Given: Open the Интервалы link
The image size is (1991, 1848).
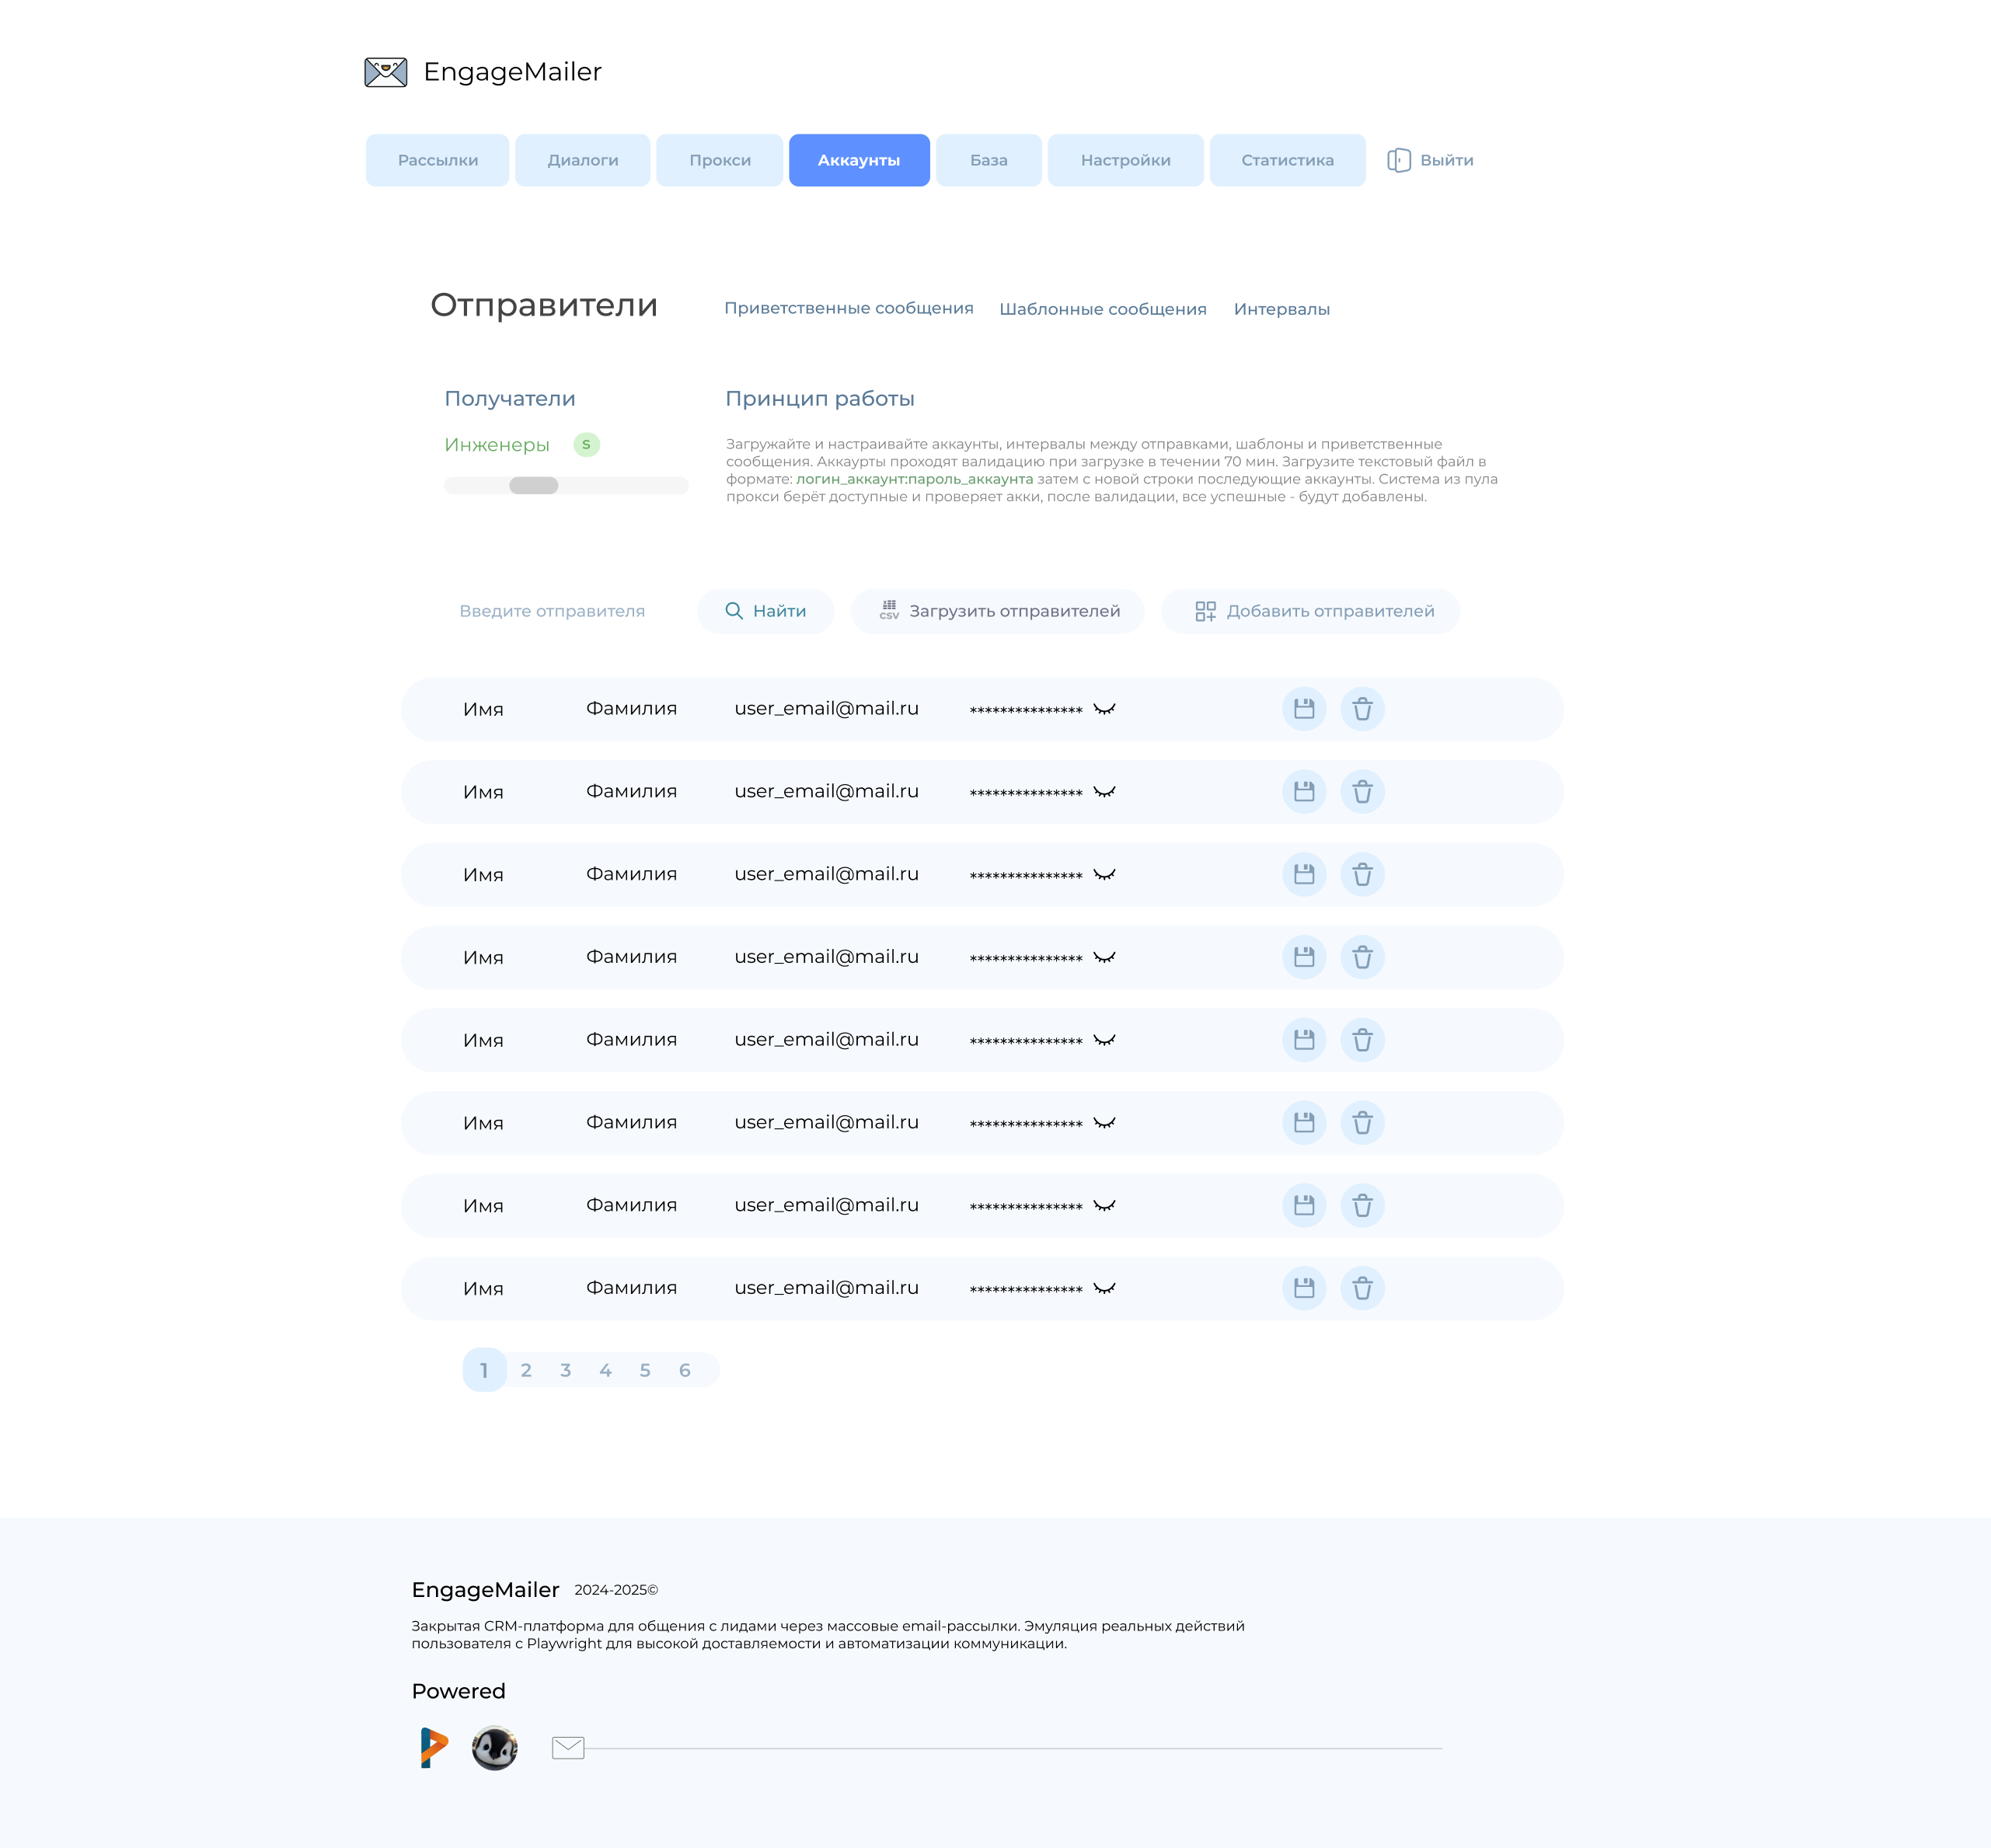Looking at the screenshot, I should 1282,309.
